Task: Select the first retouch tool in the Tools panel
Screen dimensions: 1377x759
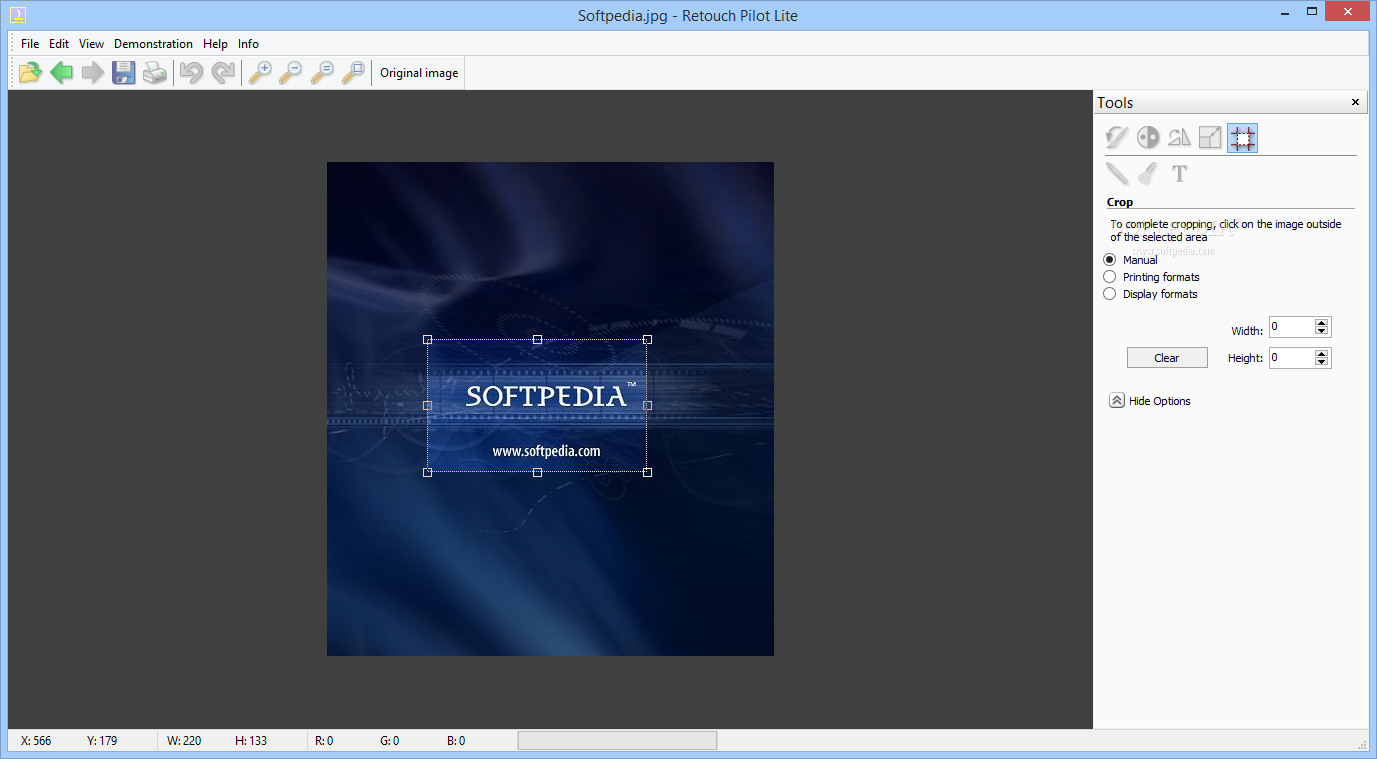Action: click(x=1117, y=138)
